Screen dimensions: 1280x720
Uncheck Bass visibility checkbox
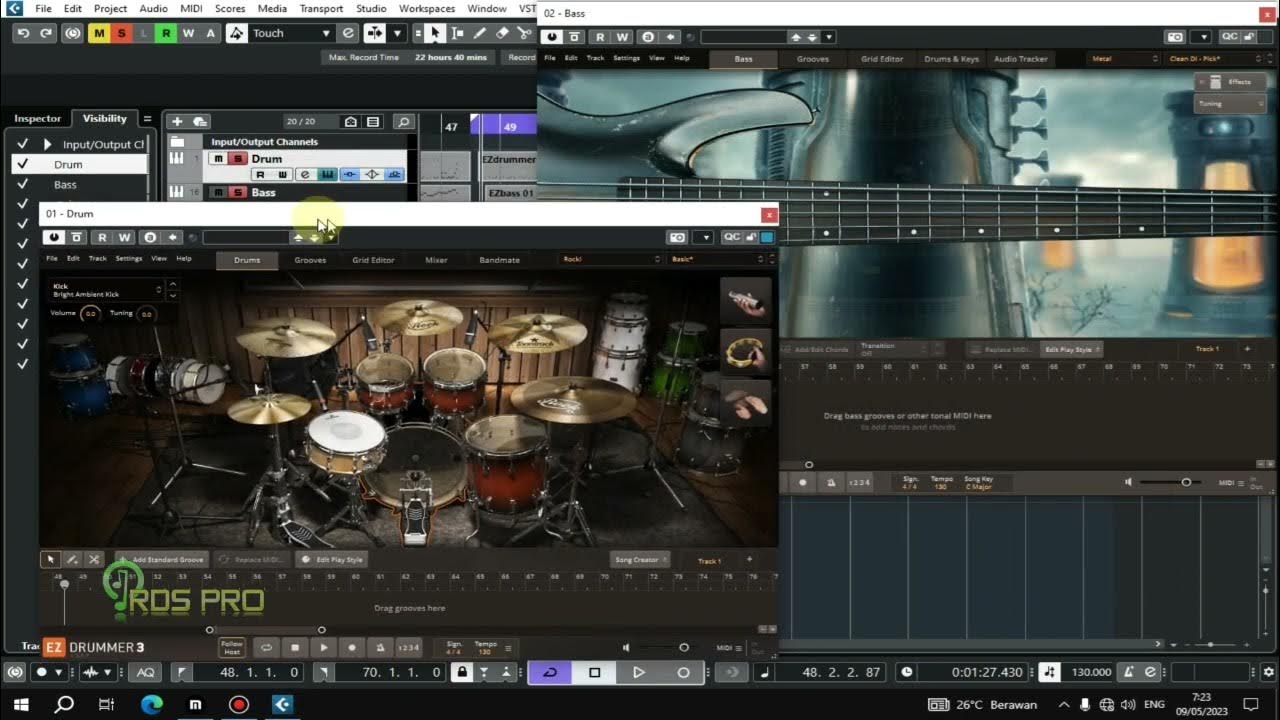point(22,184)
